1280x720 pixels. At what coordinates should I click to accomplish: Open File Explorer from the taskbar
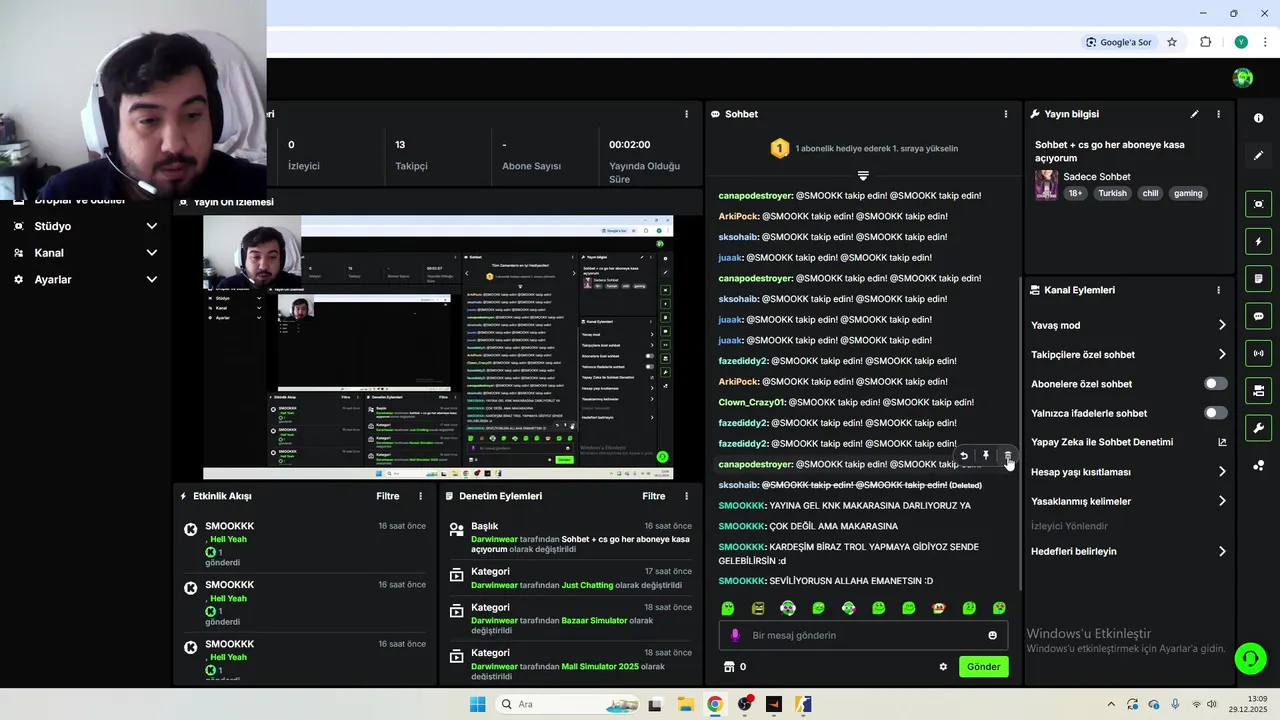(x=685, y=704)
